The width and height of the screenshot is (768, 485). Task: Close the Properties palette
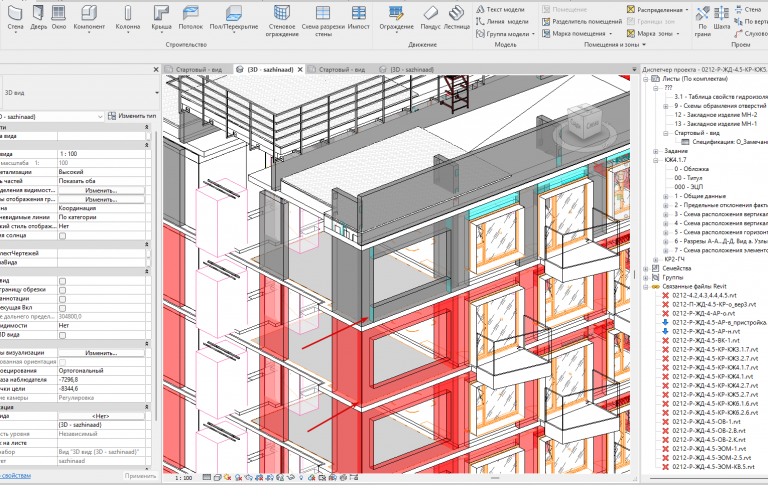156,70
